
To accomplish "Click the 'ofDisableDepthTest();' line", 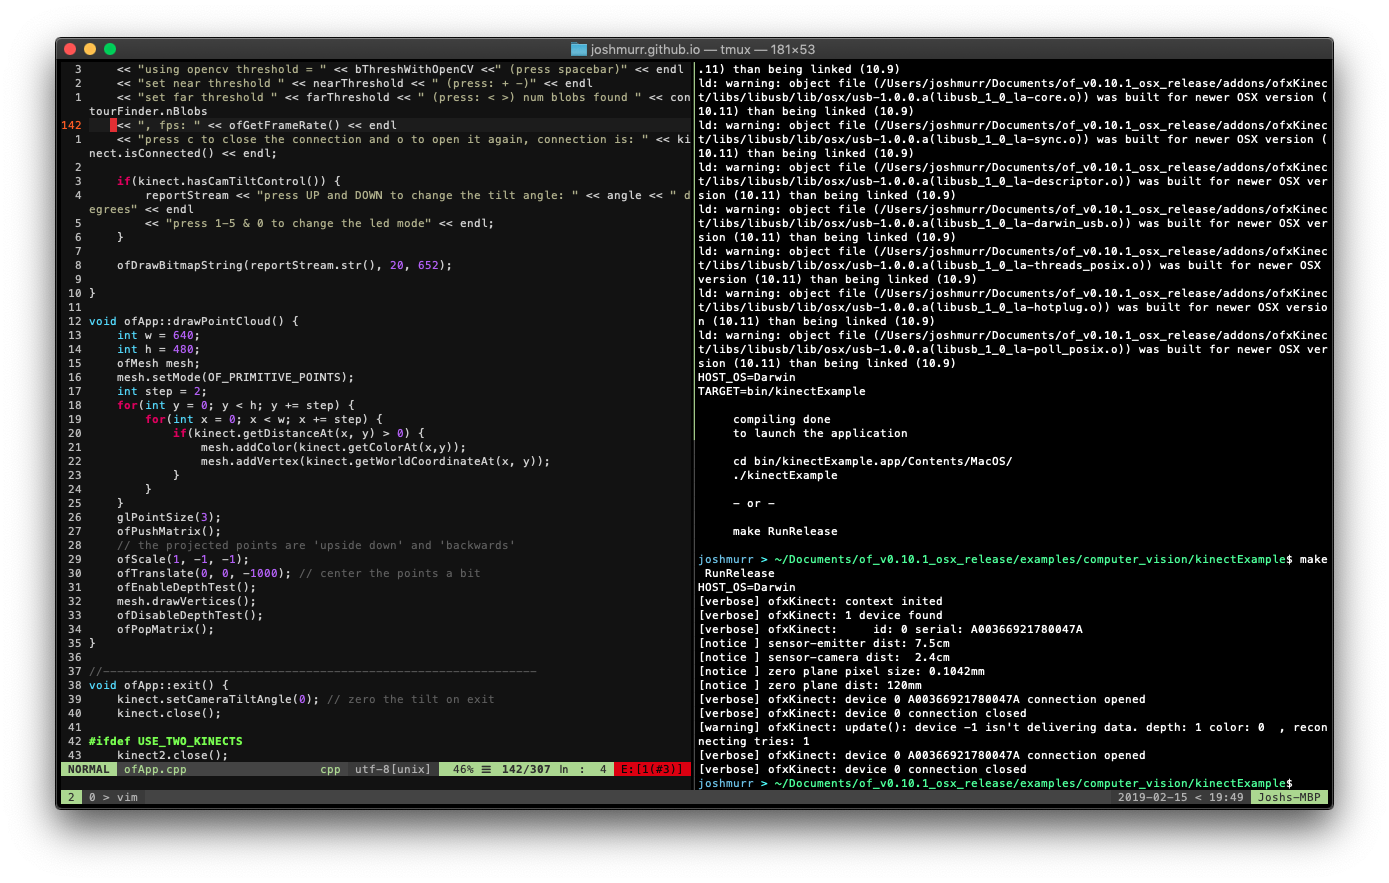I will [x=190, y=615].
